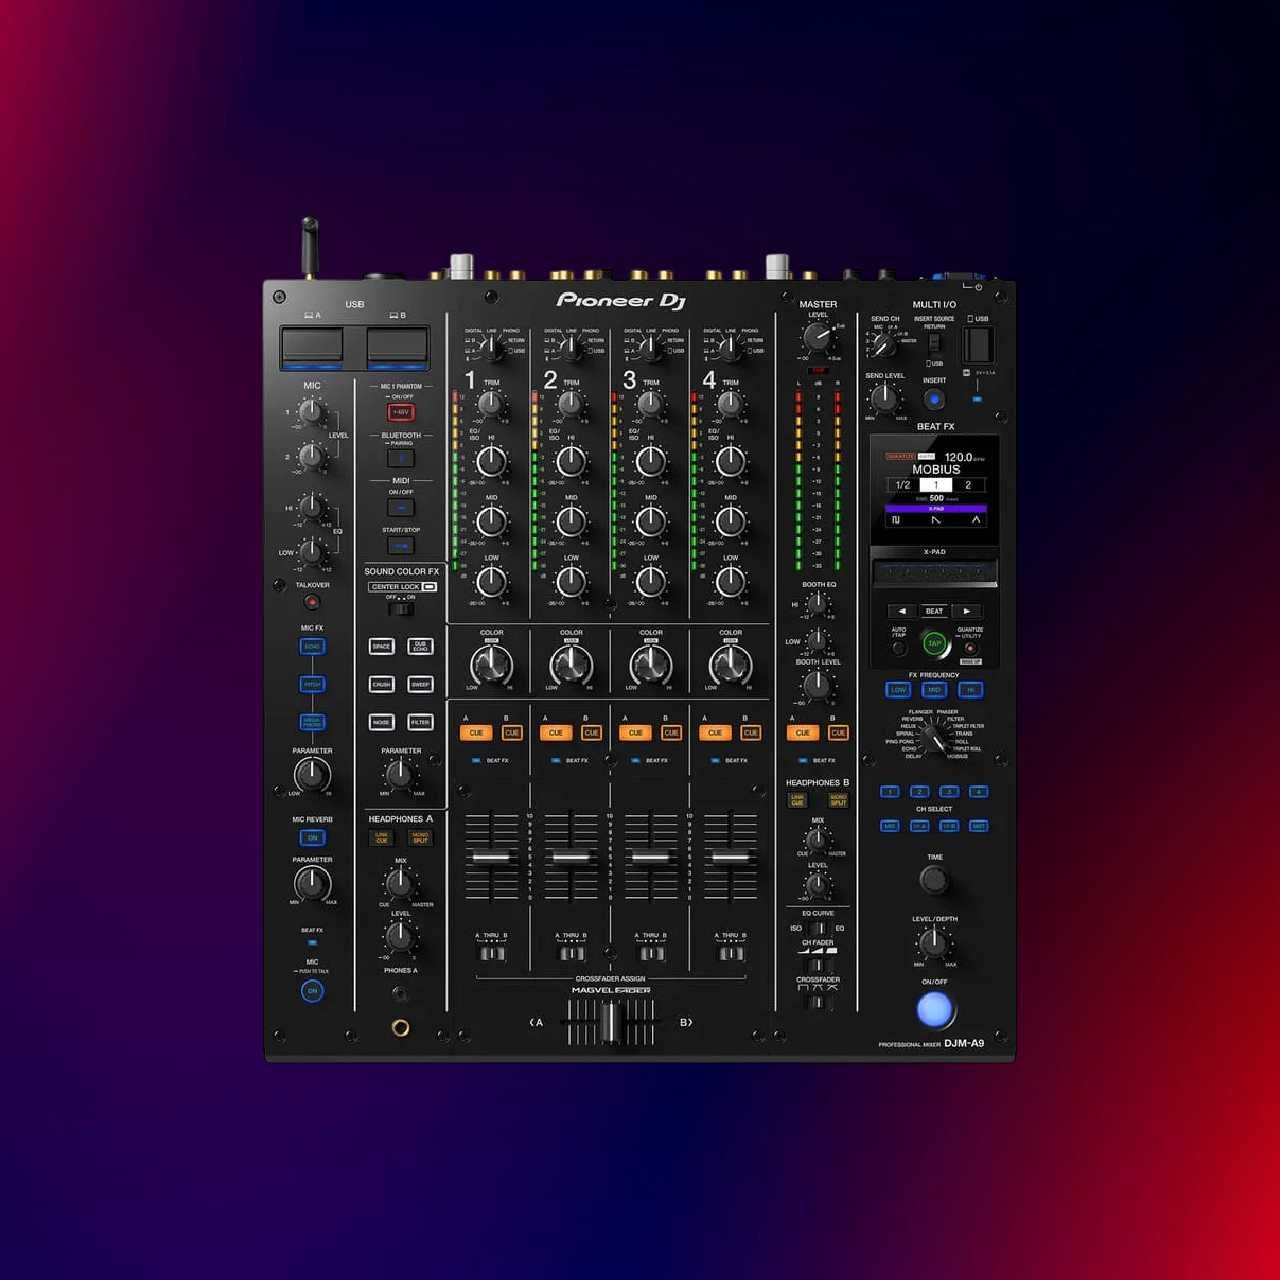
Task: Click the MIC REVERB parameter knob
Action: [x=312, y=883]
